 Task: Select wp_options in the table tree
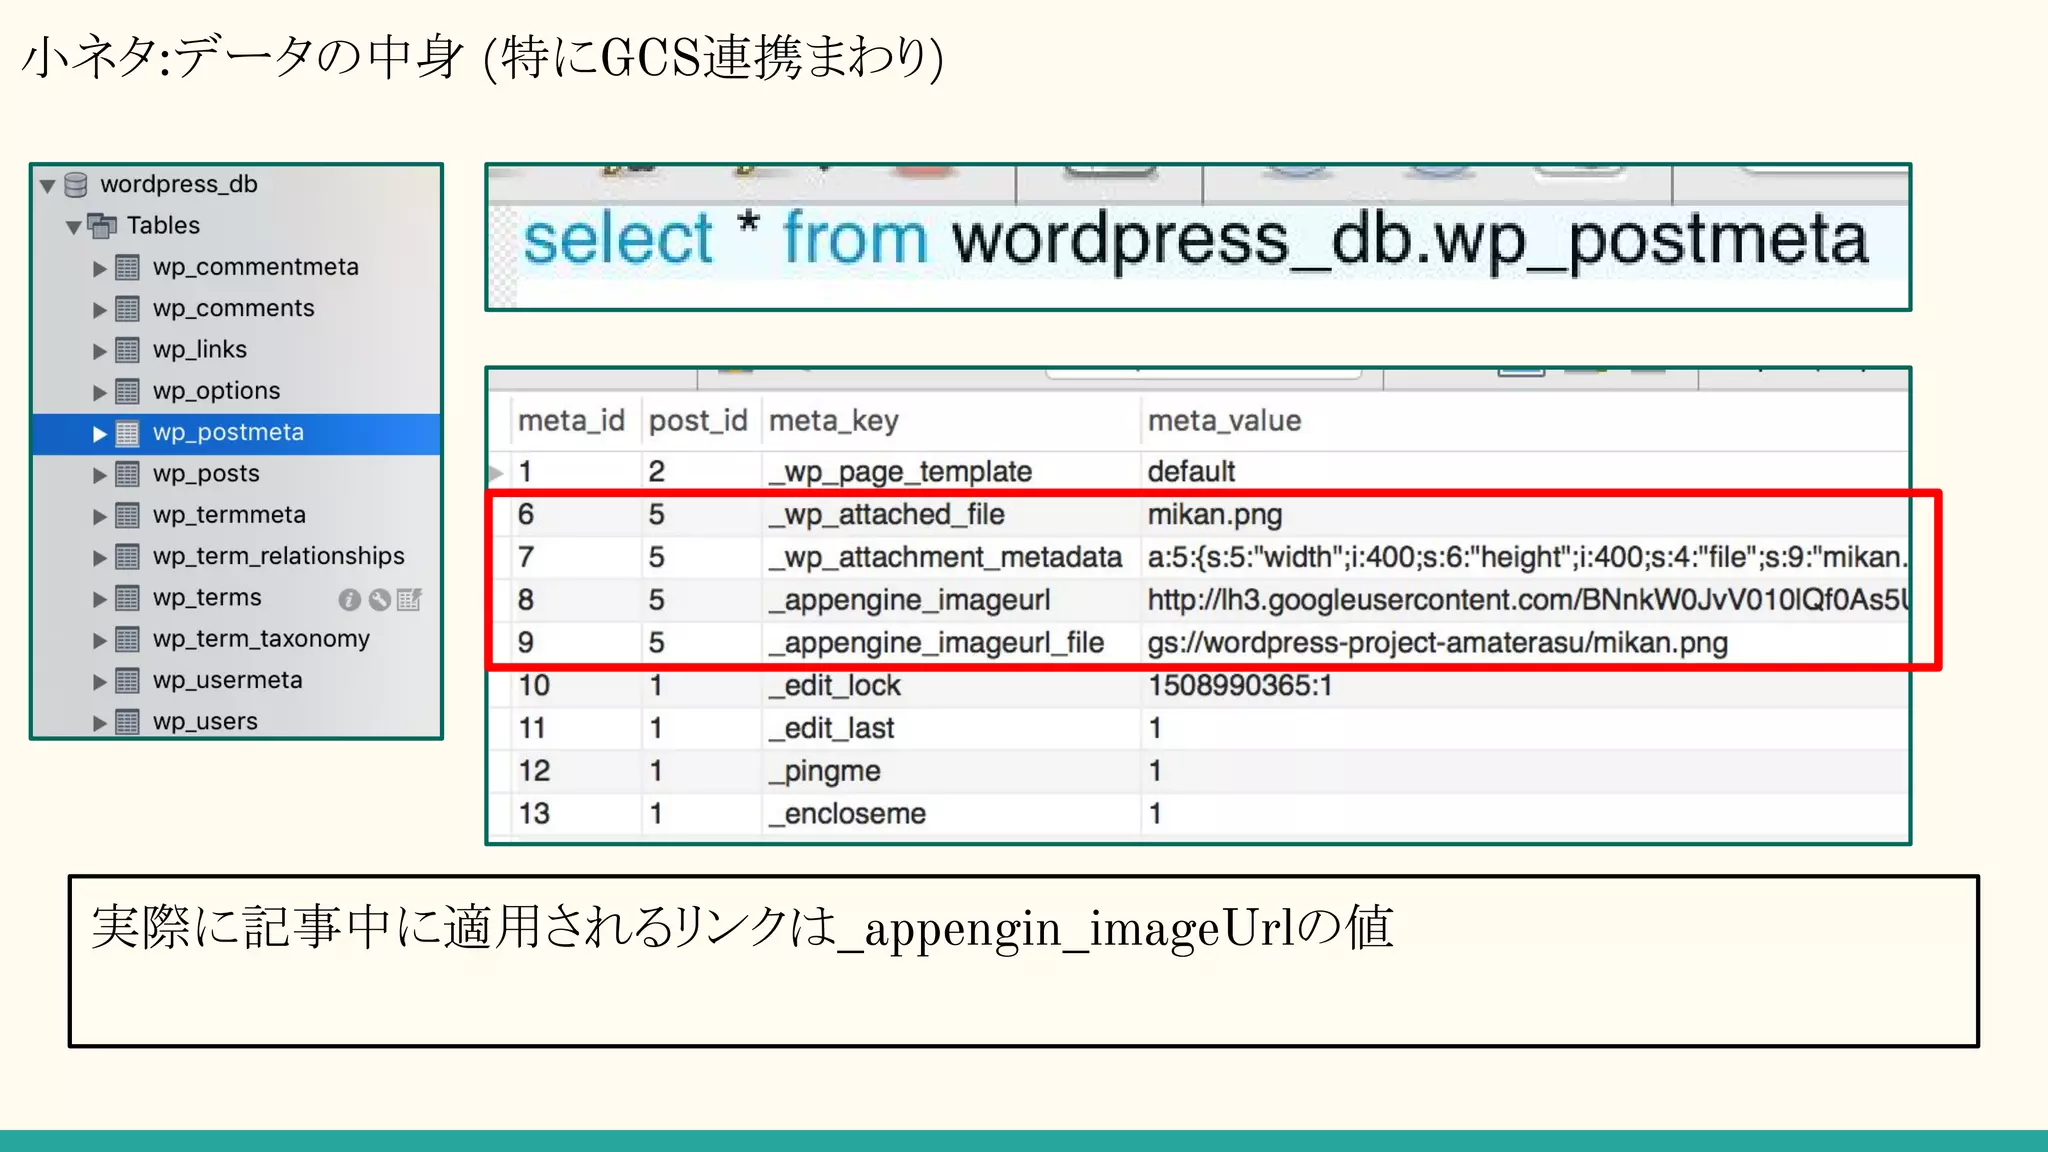pyautogui.click(x=216, y=391)
